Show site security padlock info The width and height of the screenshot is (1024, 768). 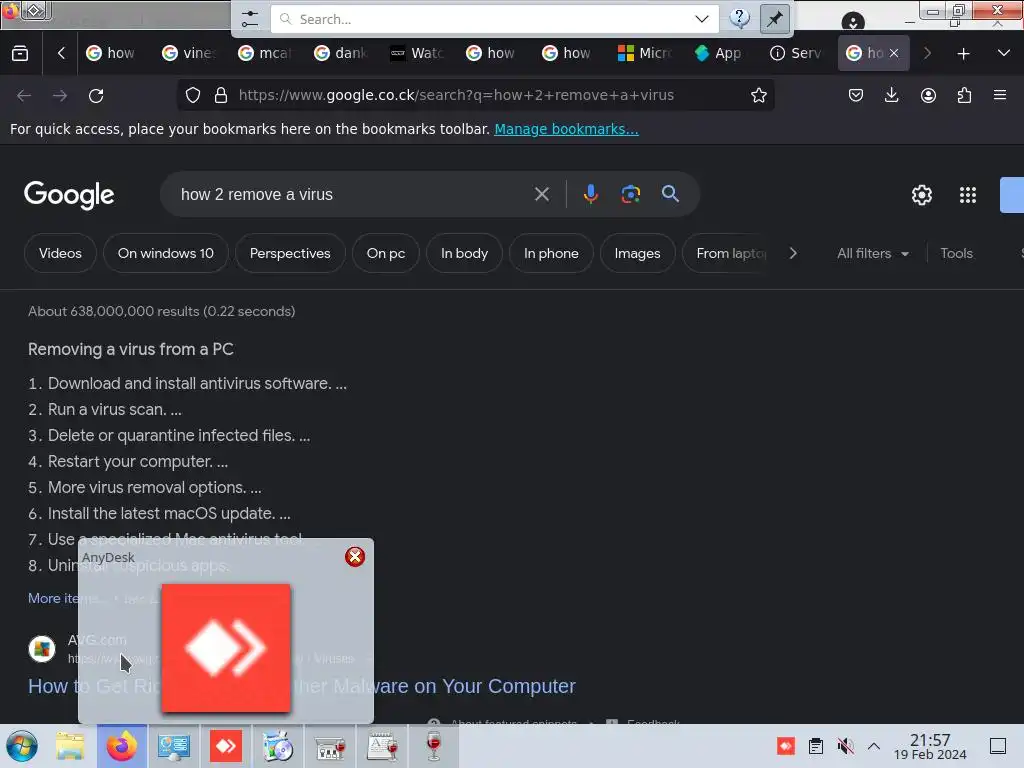[221, 95]
